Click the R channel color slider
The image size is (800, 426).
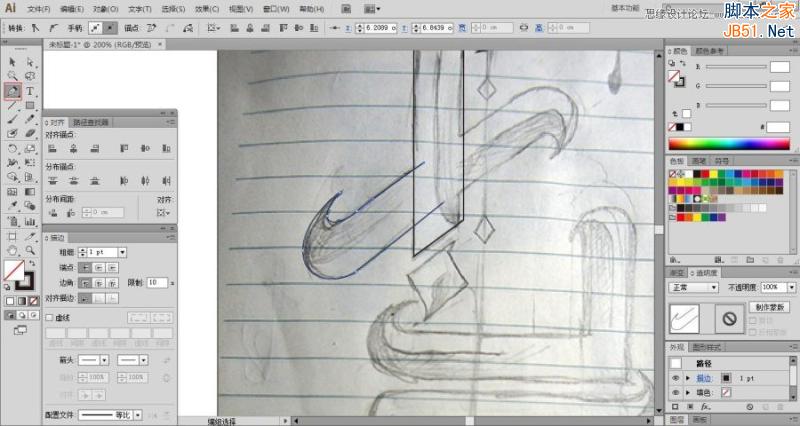[736, 67]
